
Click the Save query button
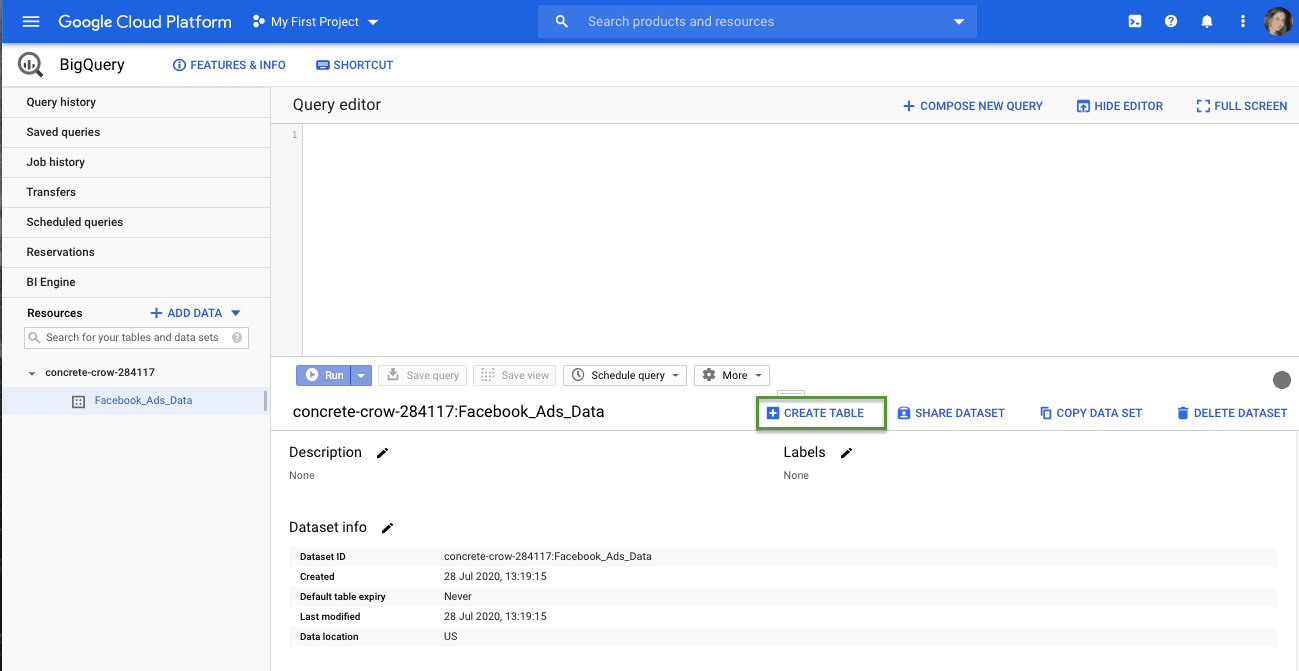pyautogui.click(x=422, y=375)
